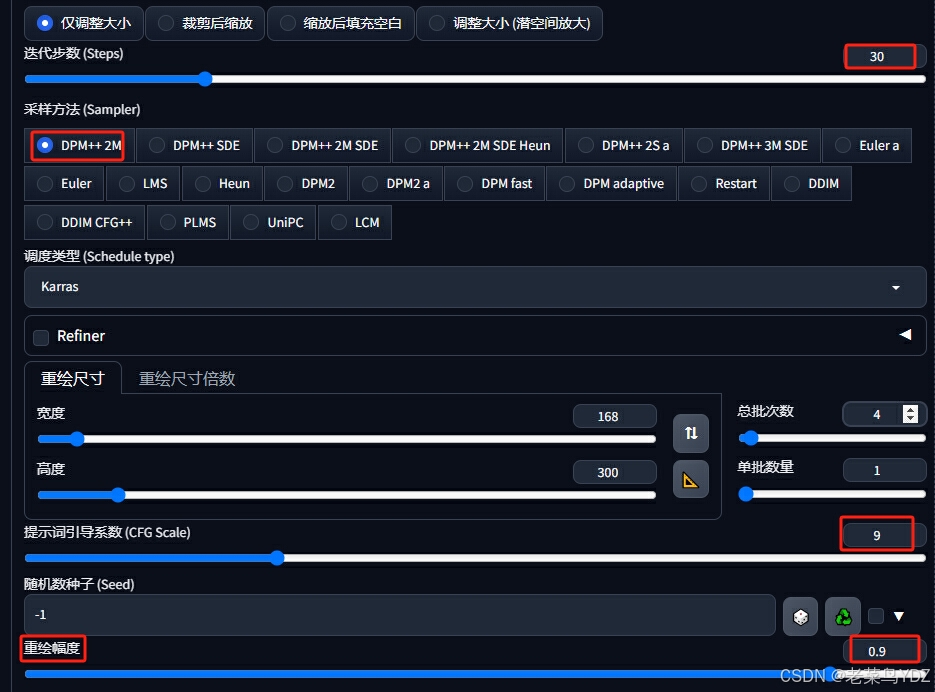The image size is (935, 692).
Task: Click the triangle ruler aspect ratio icon
Action: click(x=691, y=479)
